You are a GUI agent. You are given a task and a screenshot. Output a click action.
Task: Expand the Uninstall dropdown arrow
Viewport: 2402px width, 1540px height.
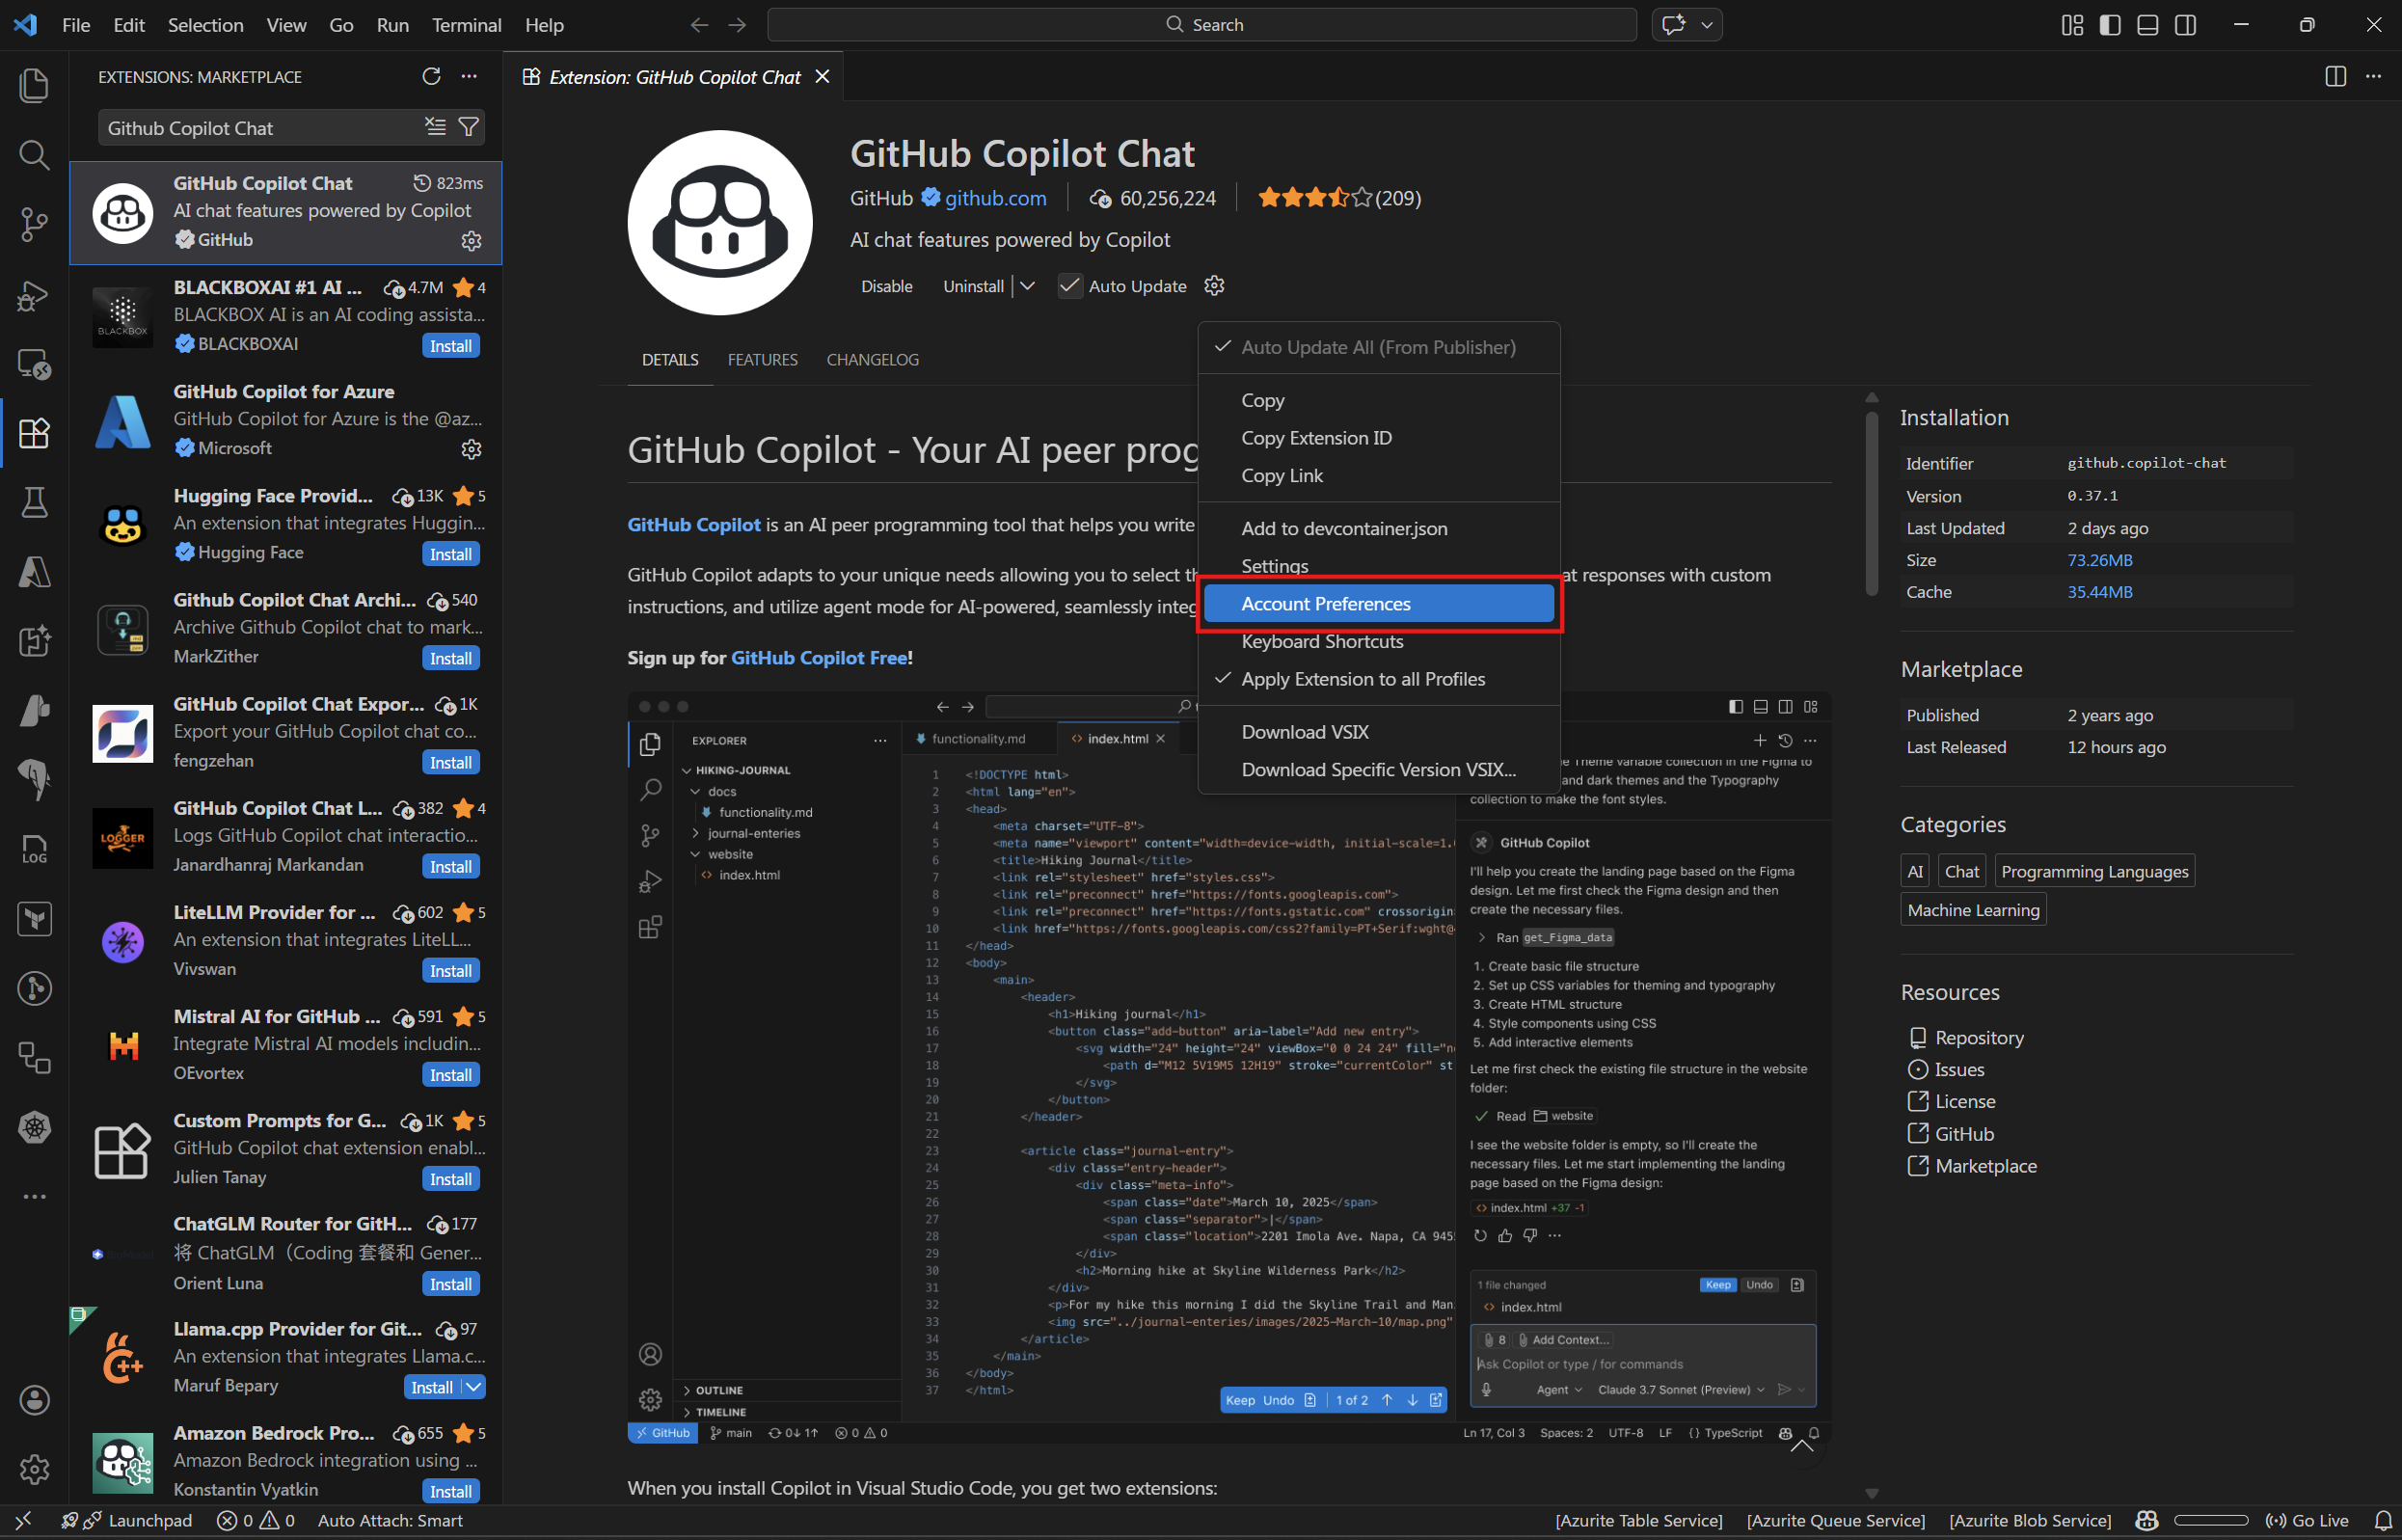(1027, 286)
